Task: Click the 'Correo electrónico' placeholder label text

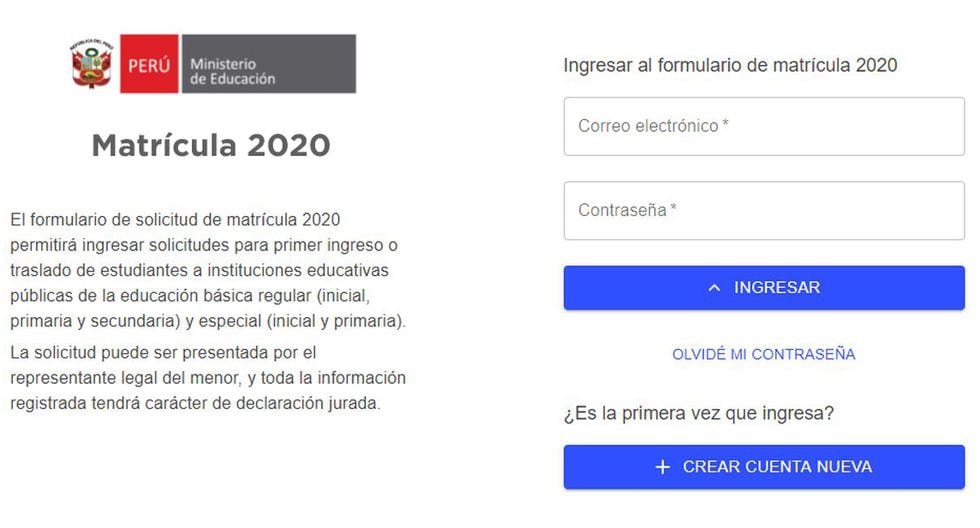Action: (648, 126)
